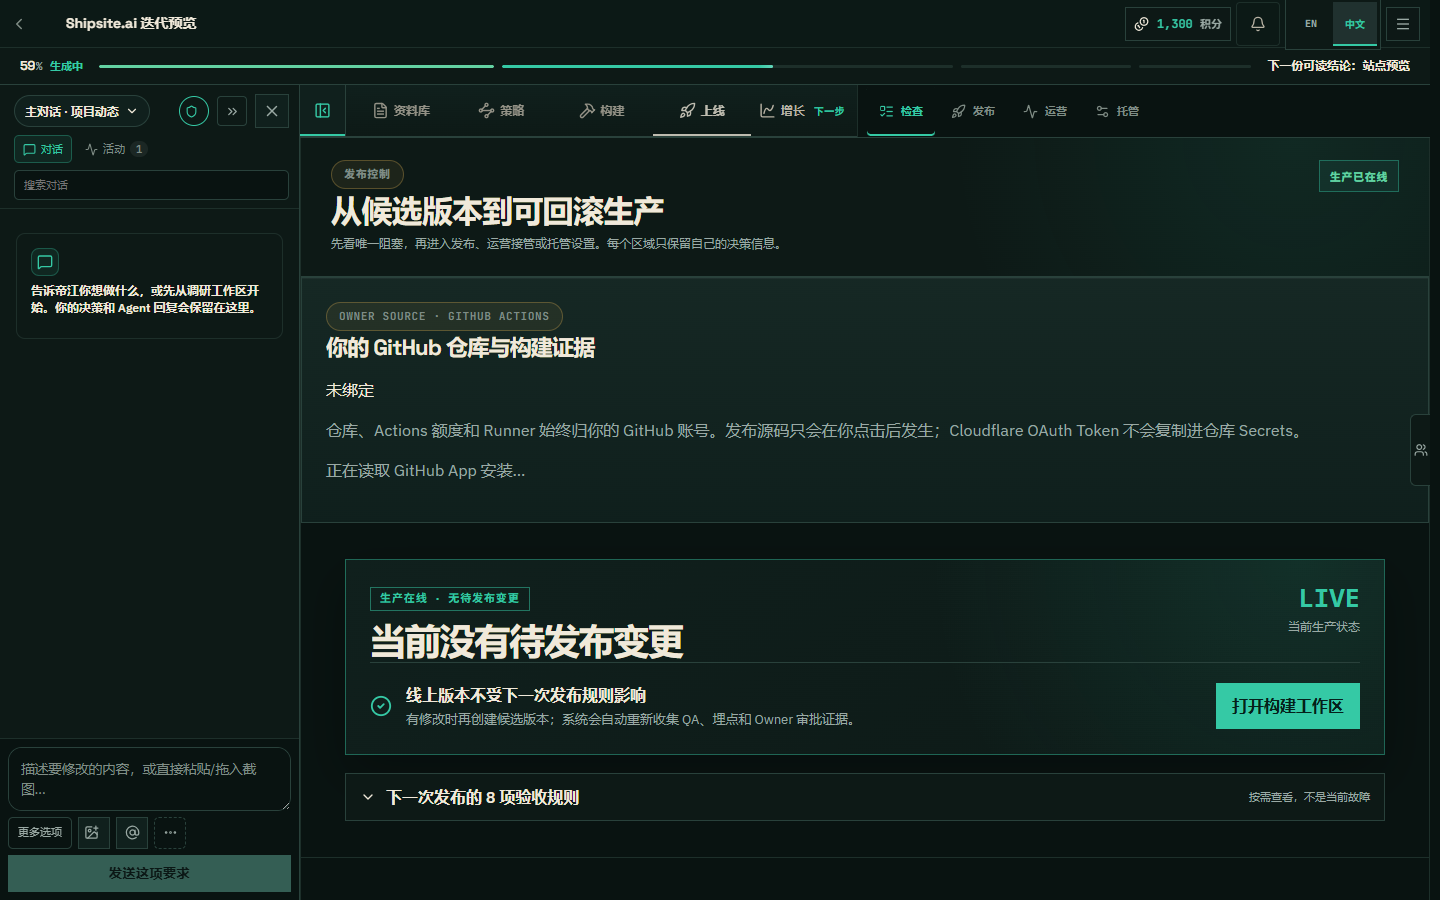Open the 主对话·项目动态 dropdown
This screenshot has height=900, width=1440.
82,111
